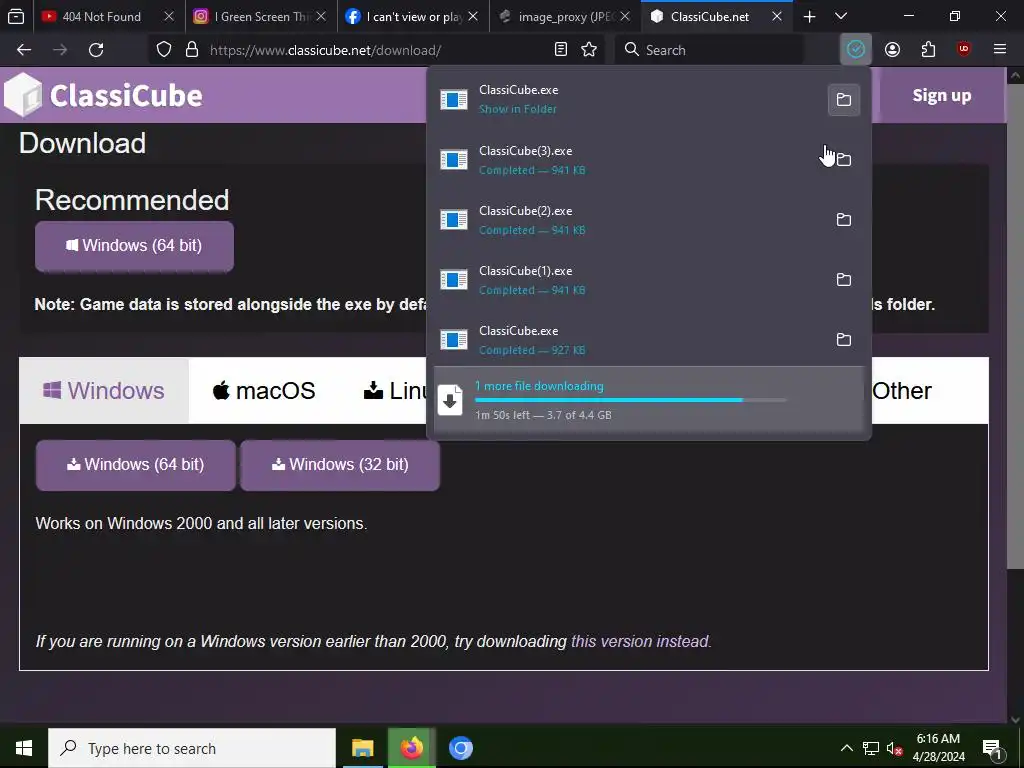The width and height of the screenshot is (1024, 768).
Task: Follow the 'this version instead' link
Action: (x=641, y=641)
